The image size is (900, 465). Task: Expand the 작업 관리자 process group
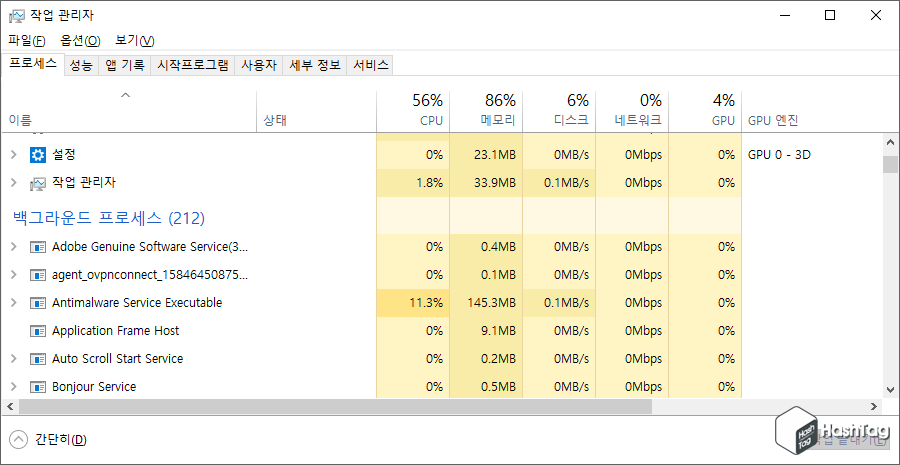[14, 183]
